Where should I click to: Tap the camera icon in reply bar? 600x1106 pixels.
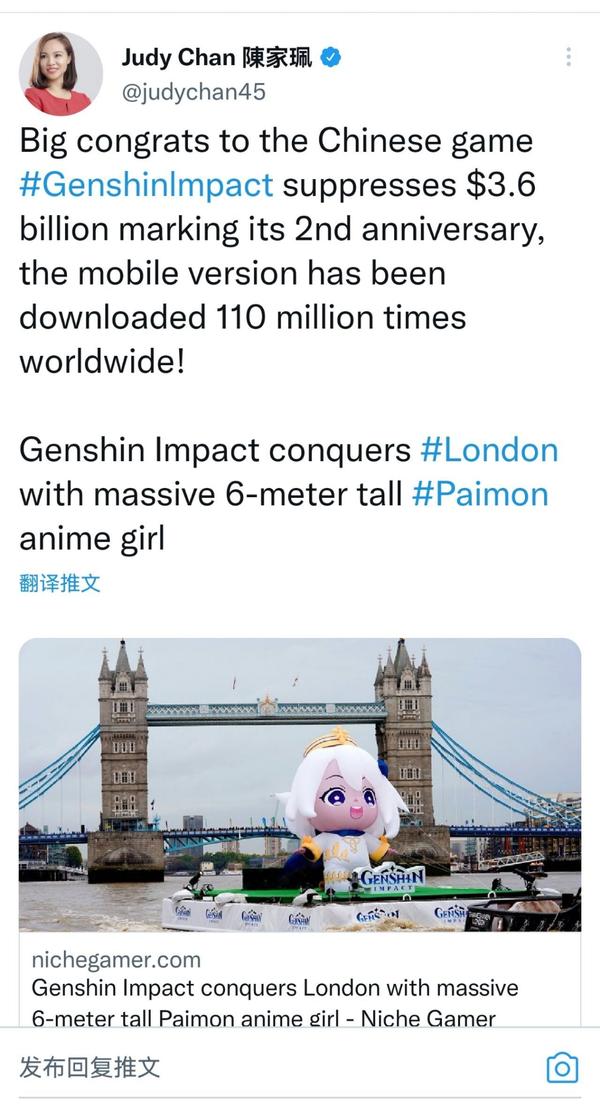pyautogui.click(x=562, y=1067)
